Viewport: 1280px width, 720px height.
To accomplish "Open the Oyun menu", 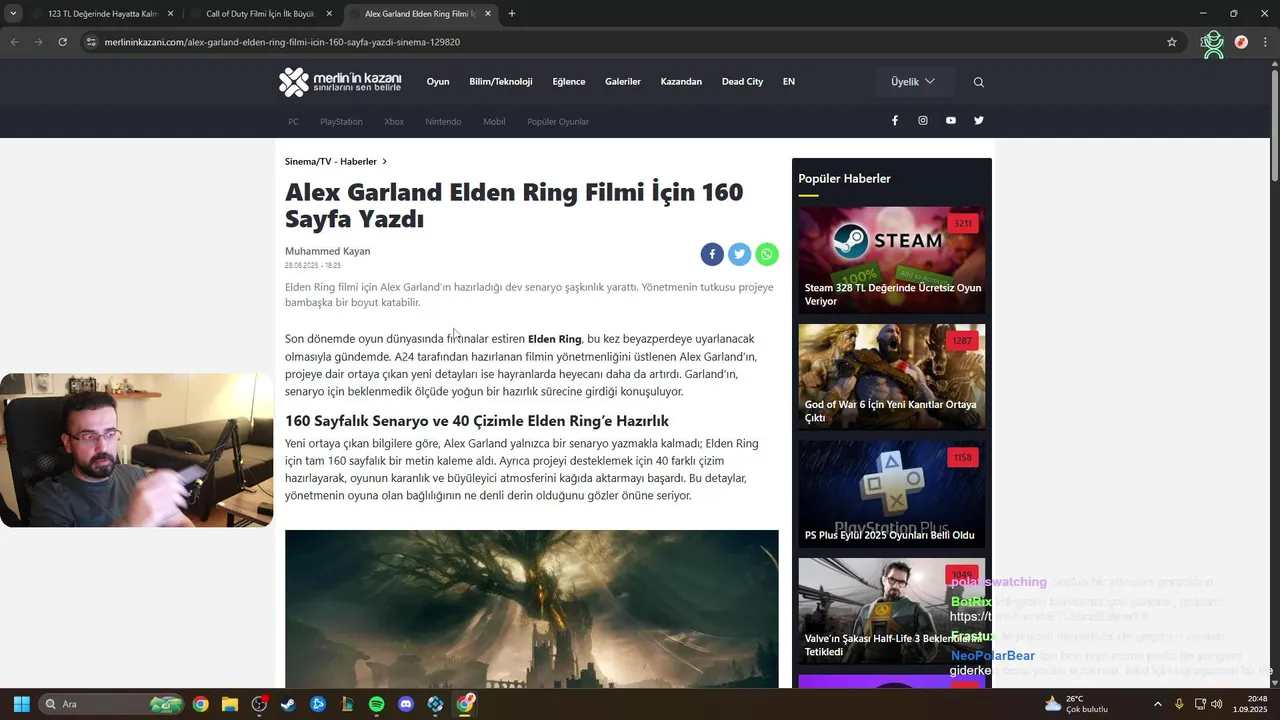I will (x=438, y=82).
